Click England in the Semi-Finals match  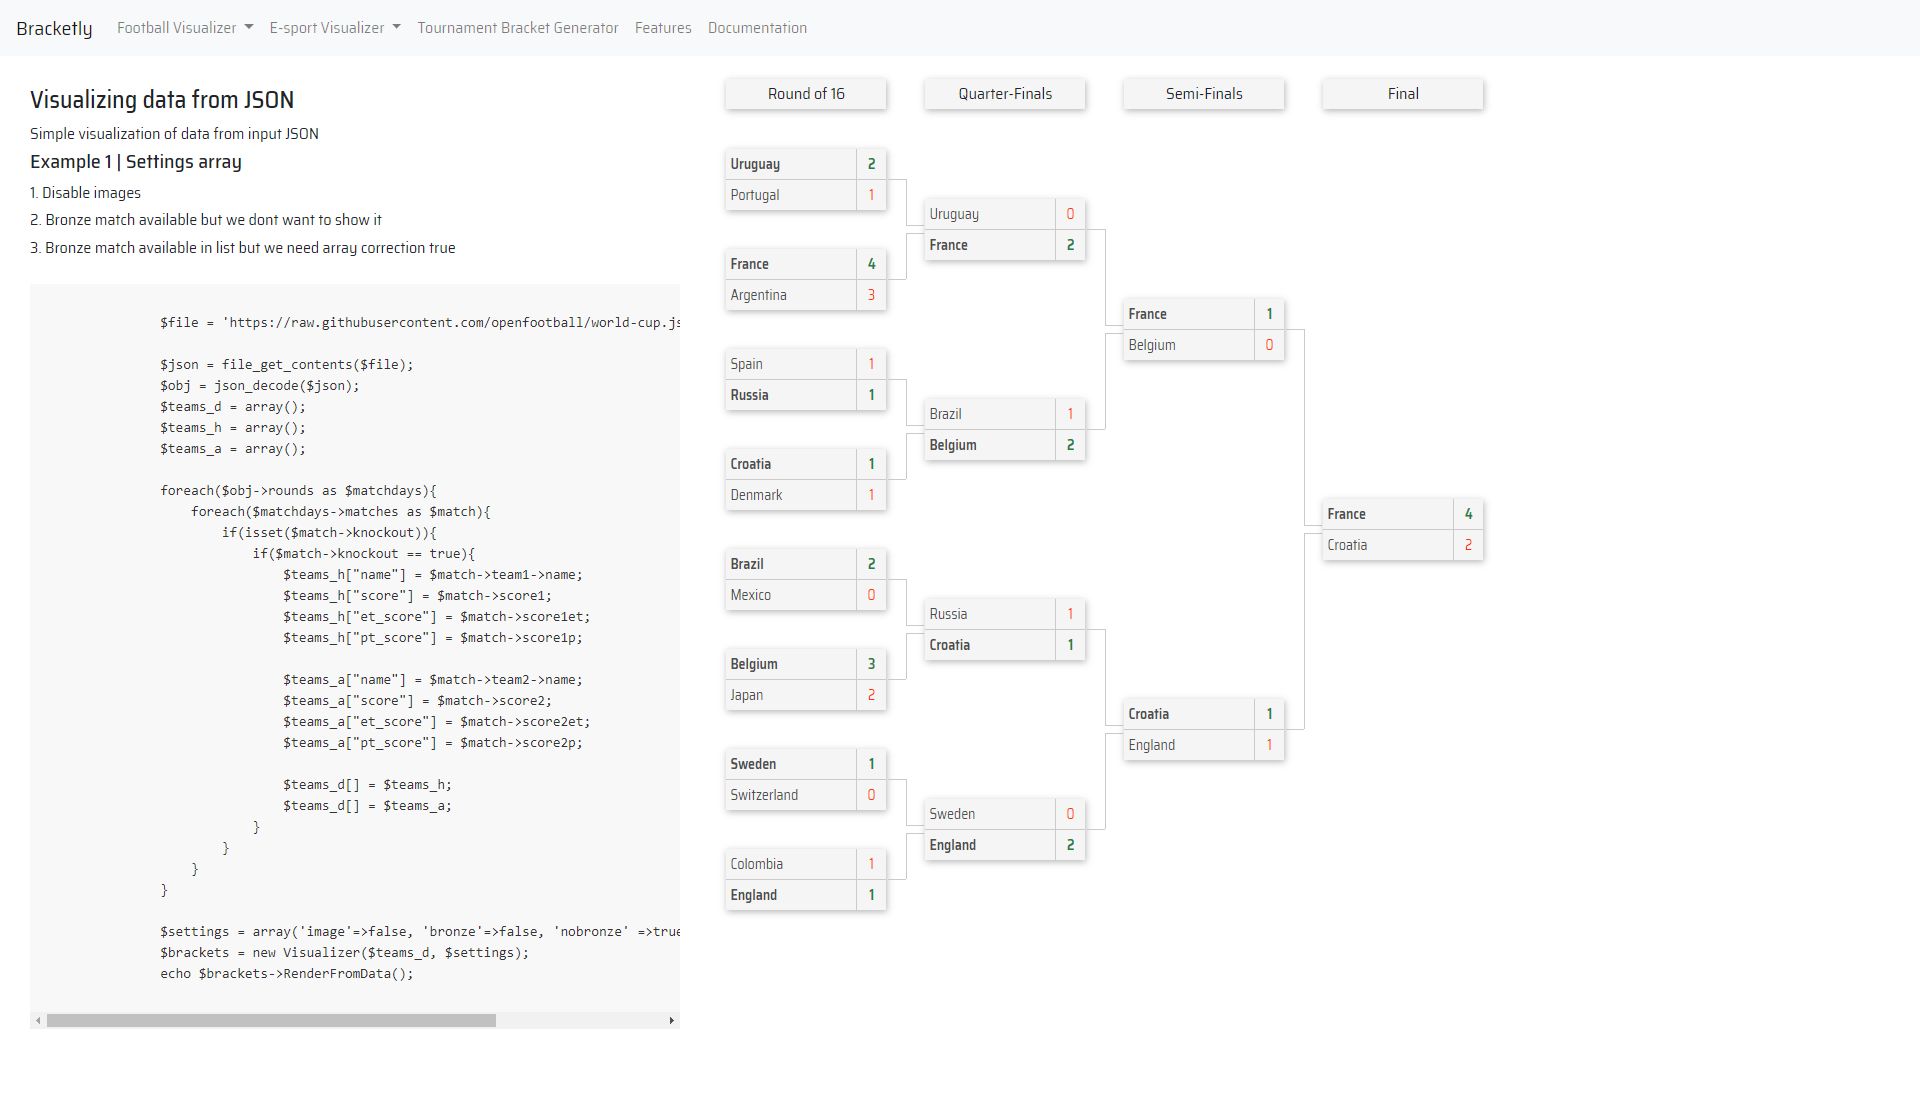tap(1188, 745)
